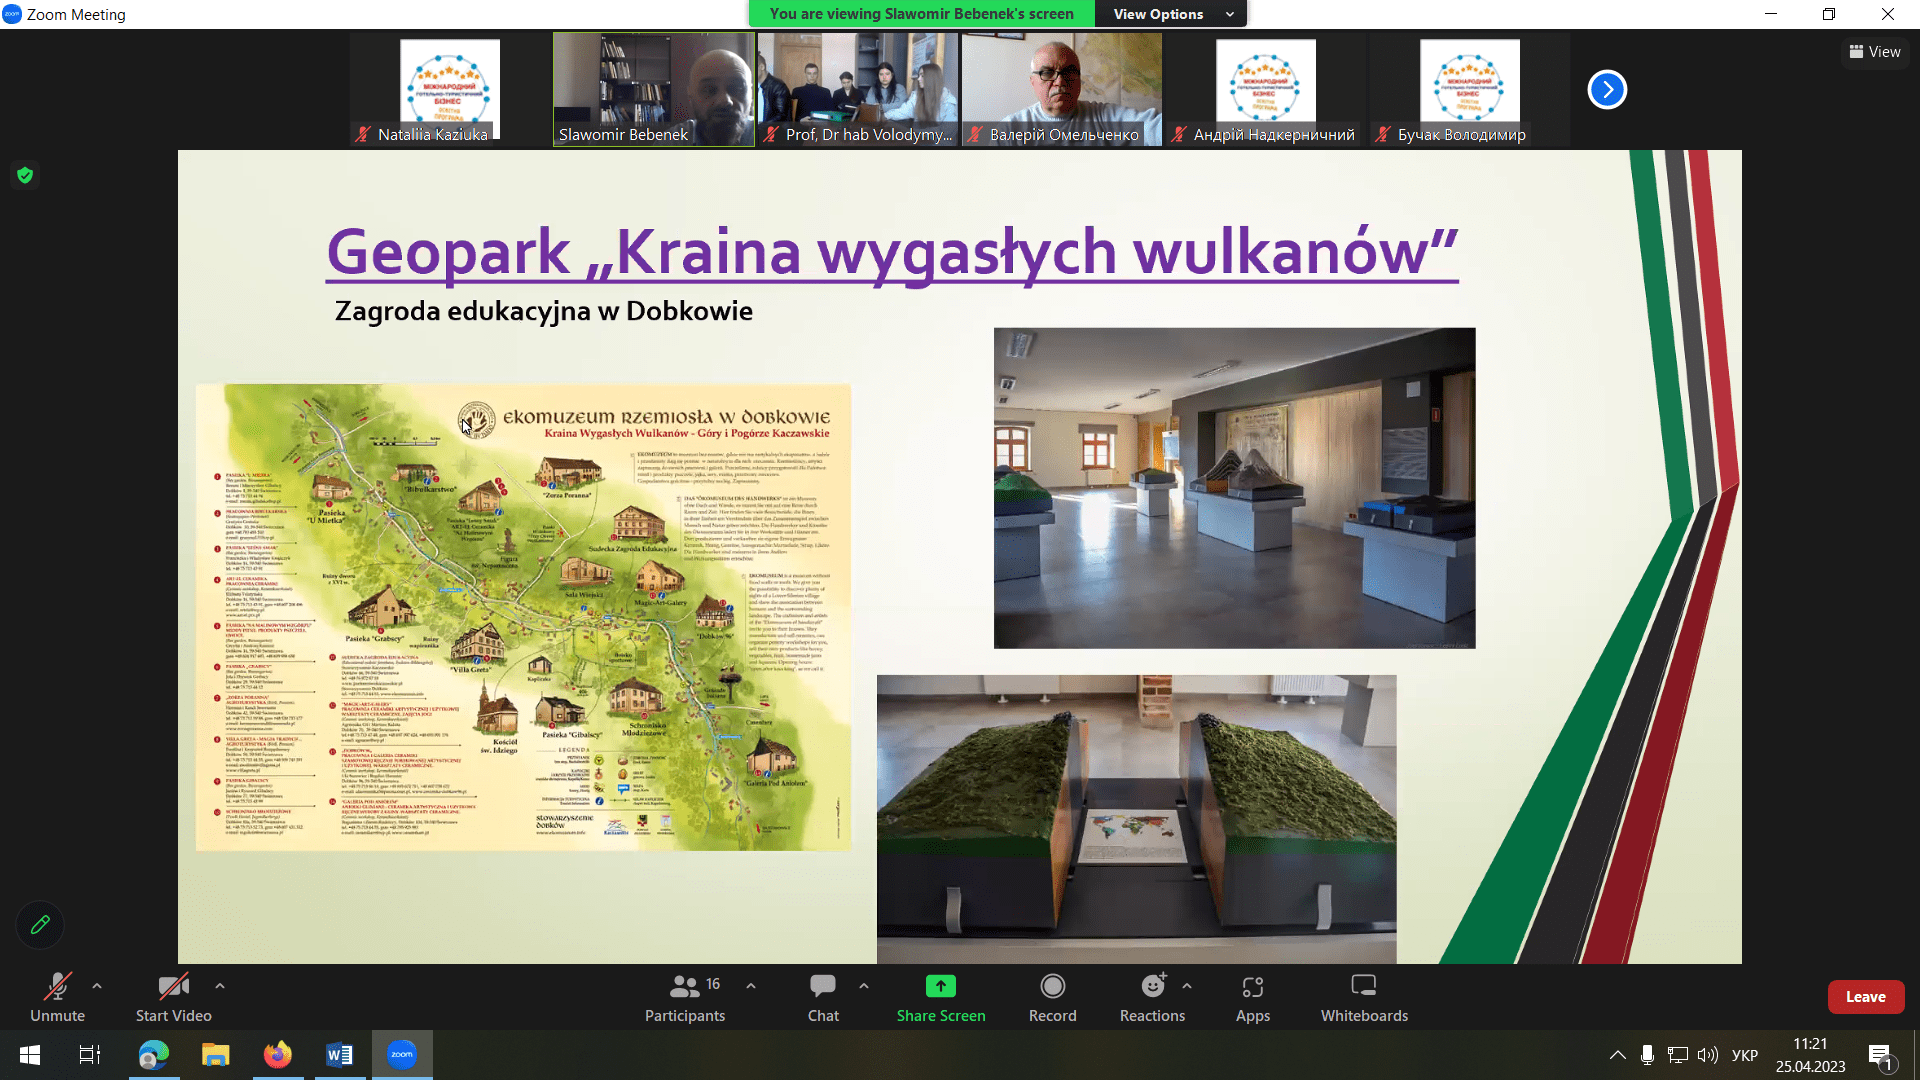This screenshot has width=1920, height=1080.
Task: Open the Apps panel
Action: 1252,987
